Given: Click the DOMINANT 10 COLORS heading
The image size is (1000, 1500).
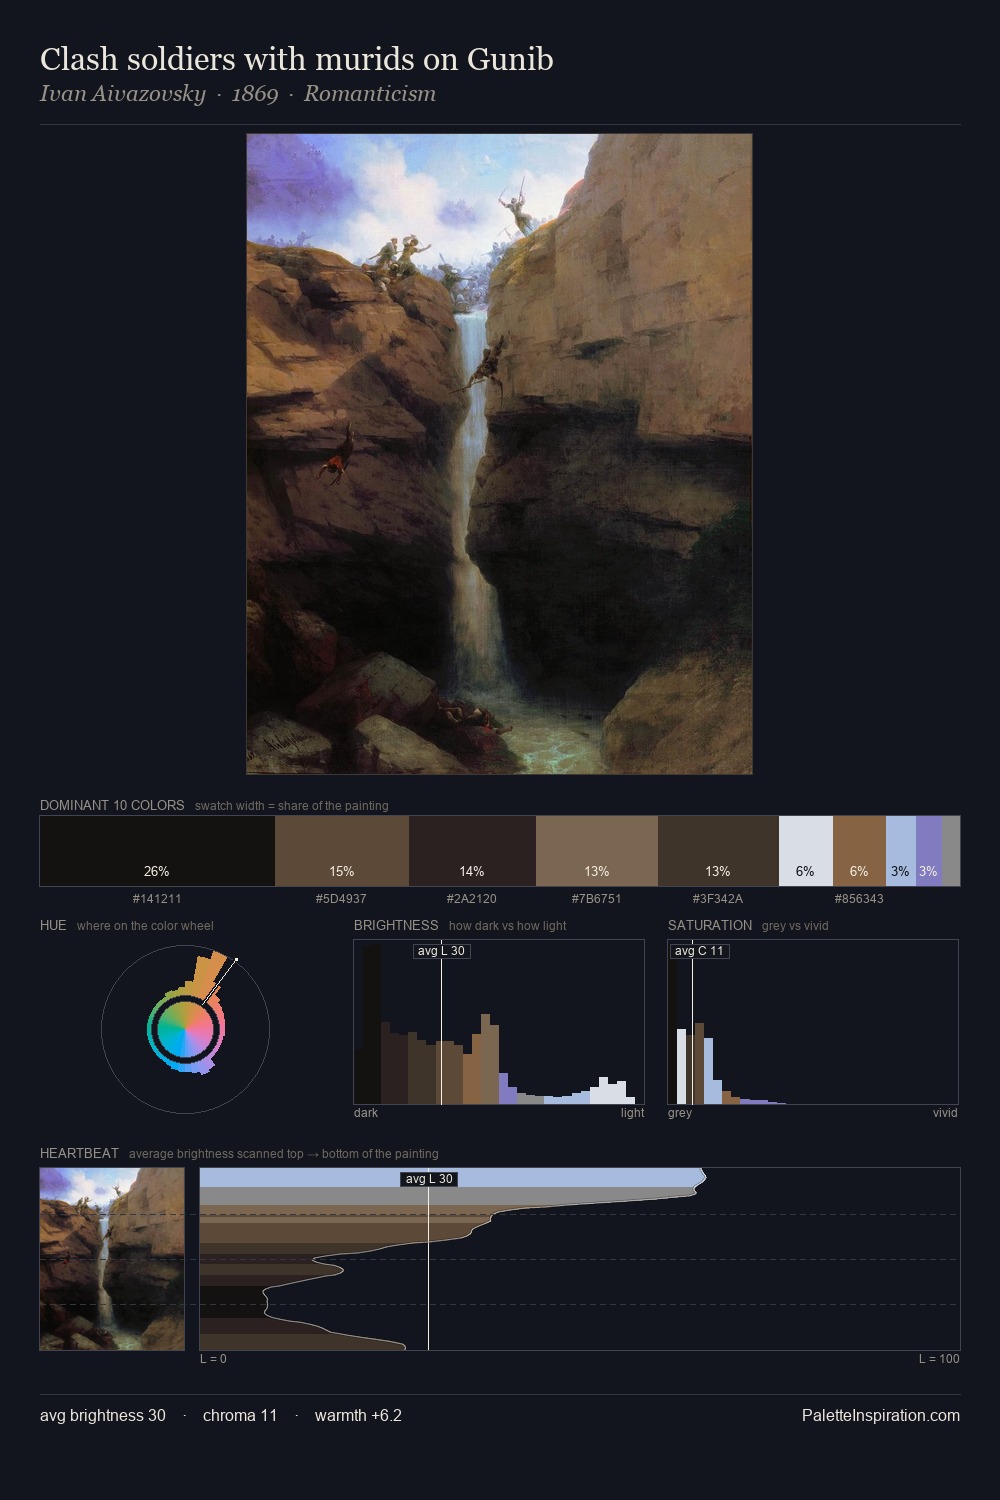Looking at the screenshot, I should (112, 805).
